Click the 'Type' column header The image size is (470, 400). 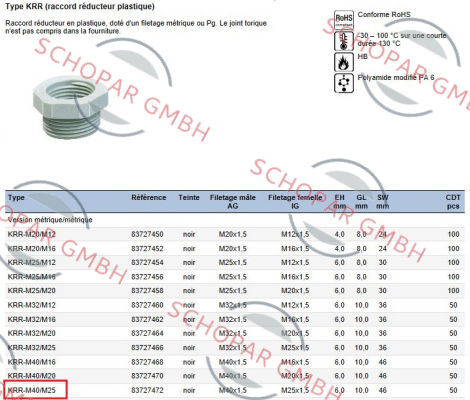tap(16, 197)
